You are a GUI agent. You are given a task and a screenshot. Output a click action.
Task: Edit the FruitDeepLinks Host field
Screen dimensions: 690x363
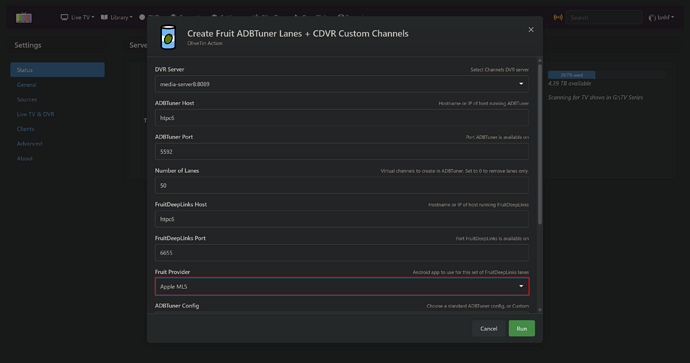click(341, 219)
